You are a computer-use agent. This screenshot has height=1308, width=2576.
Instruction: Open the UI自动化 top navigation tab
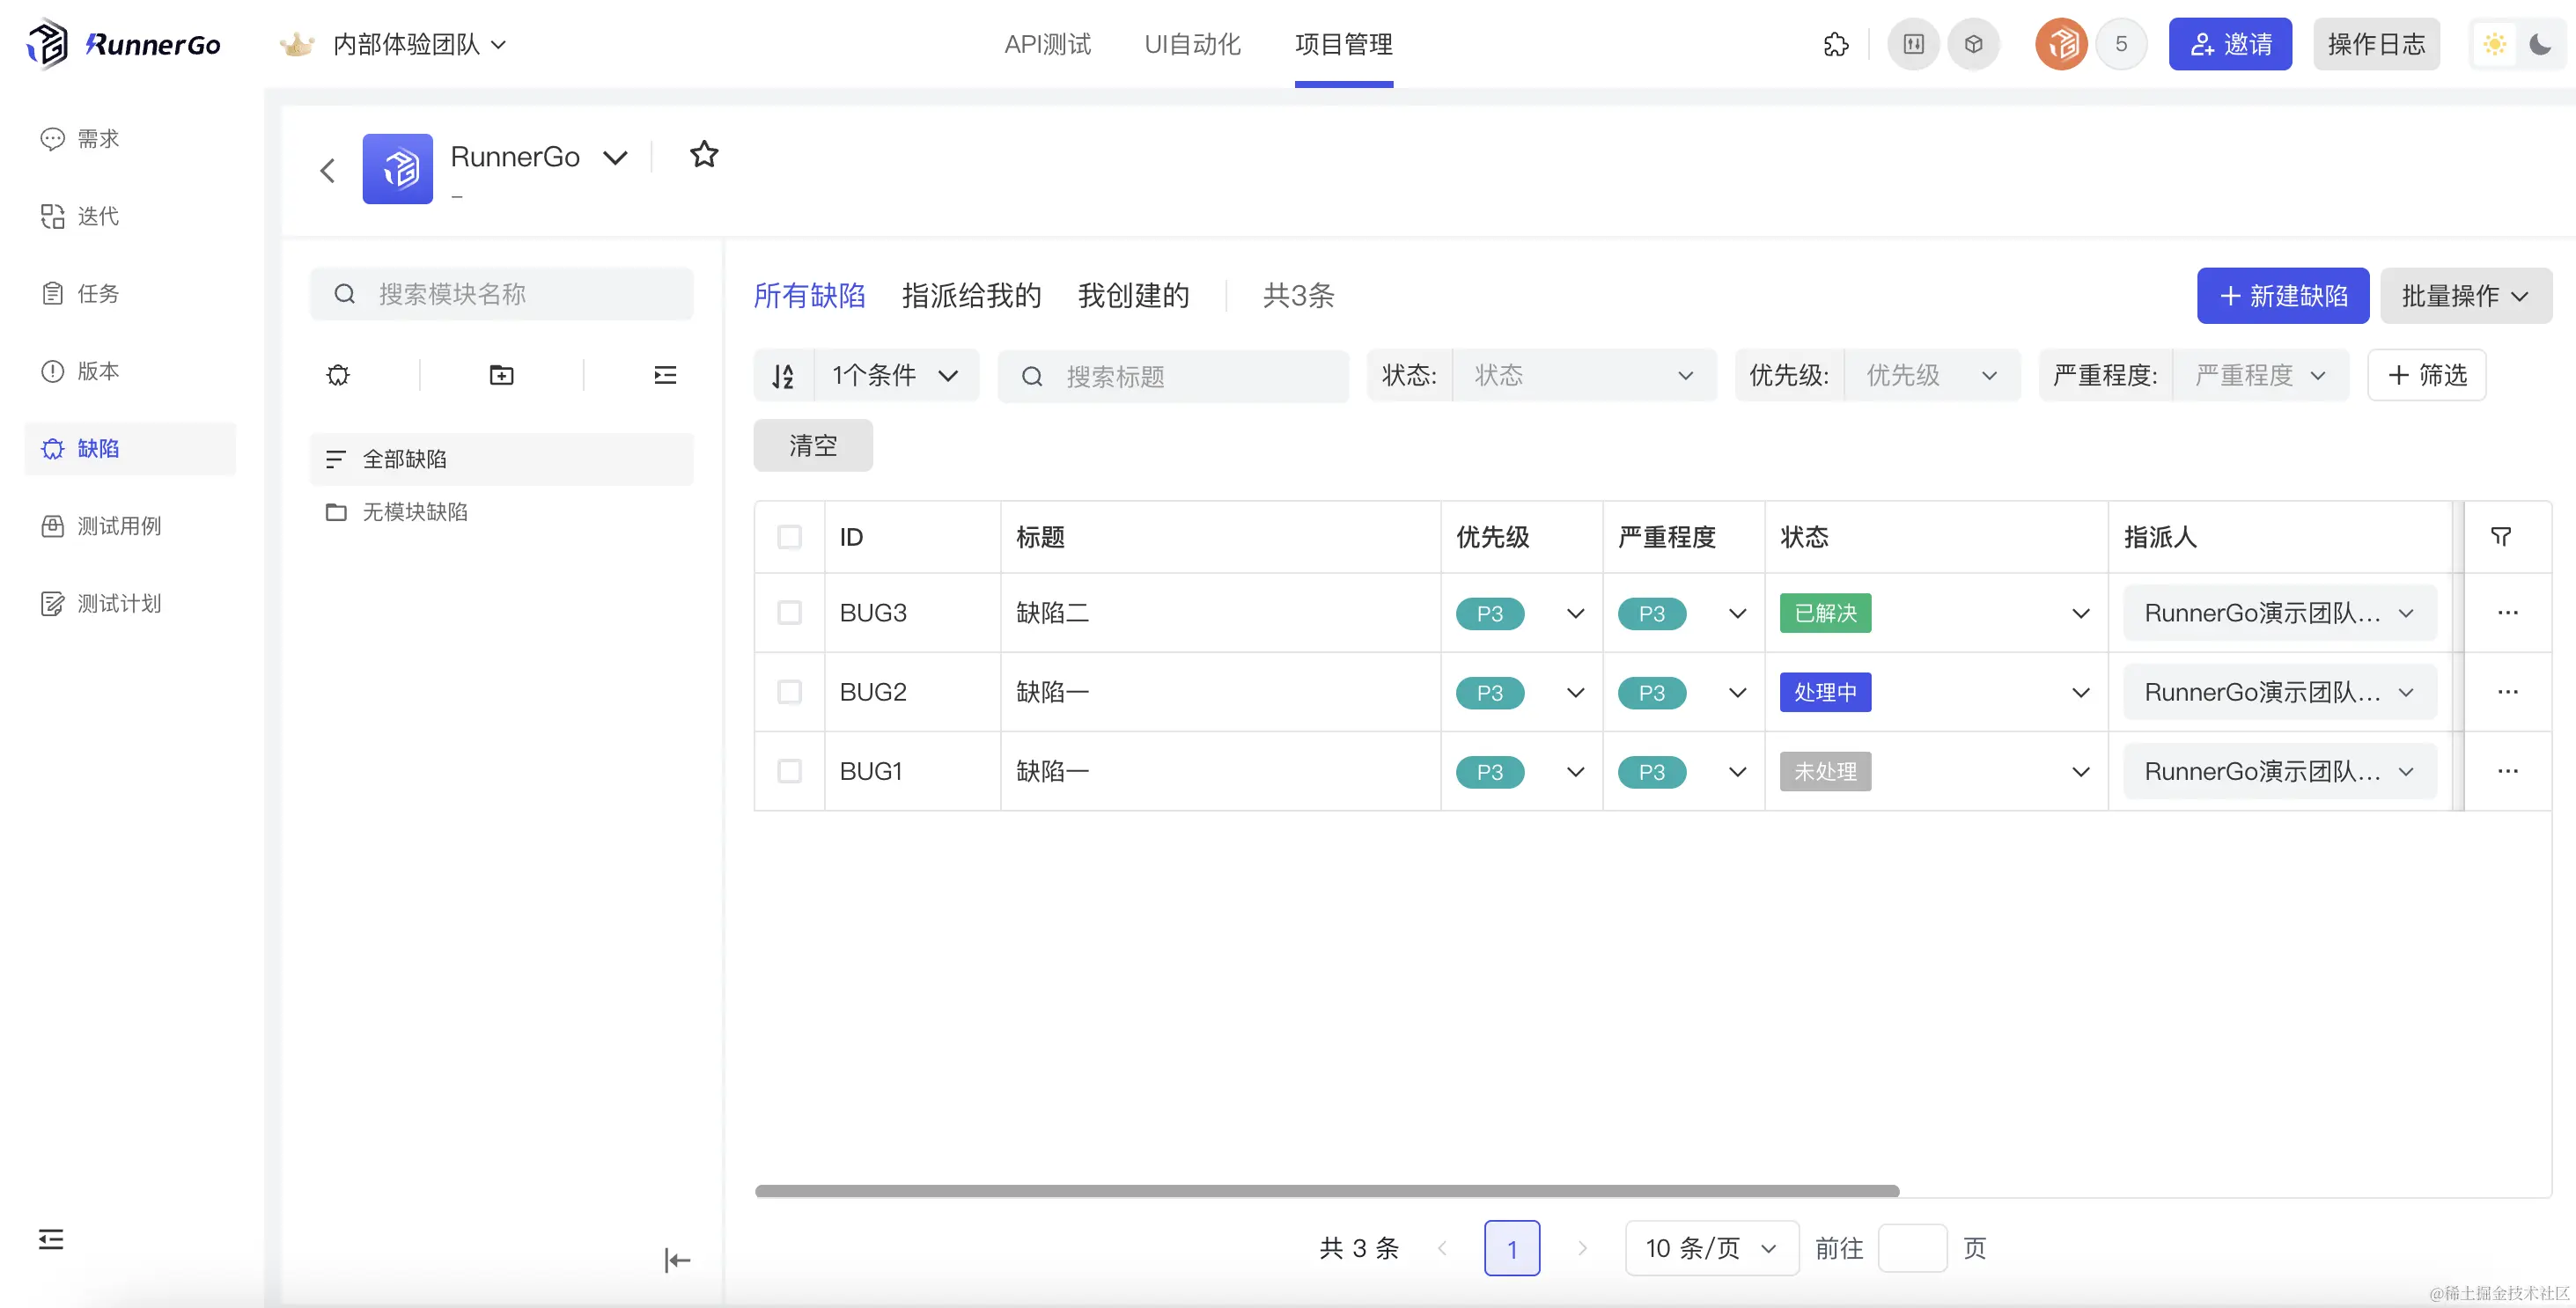coord(1192,44)
